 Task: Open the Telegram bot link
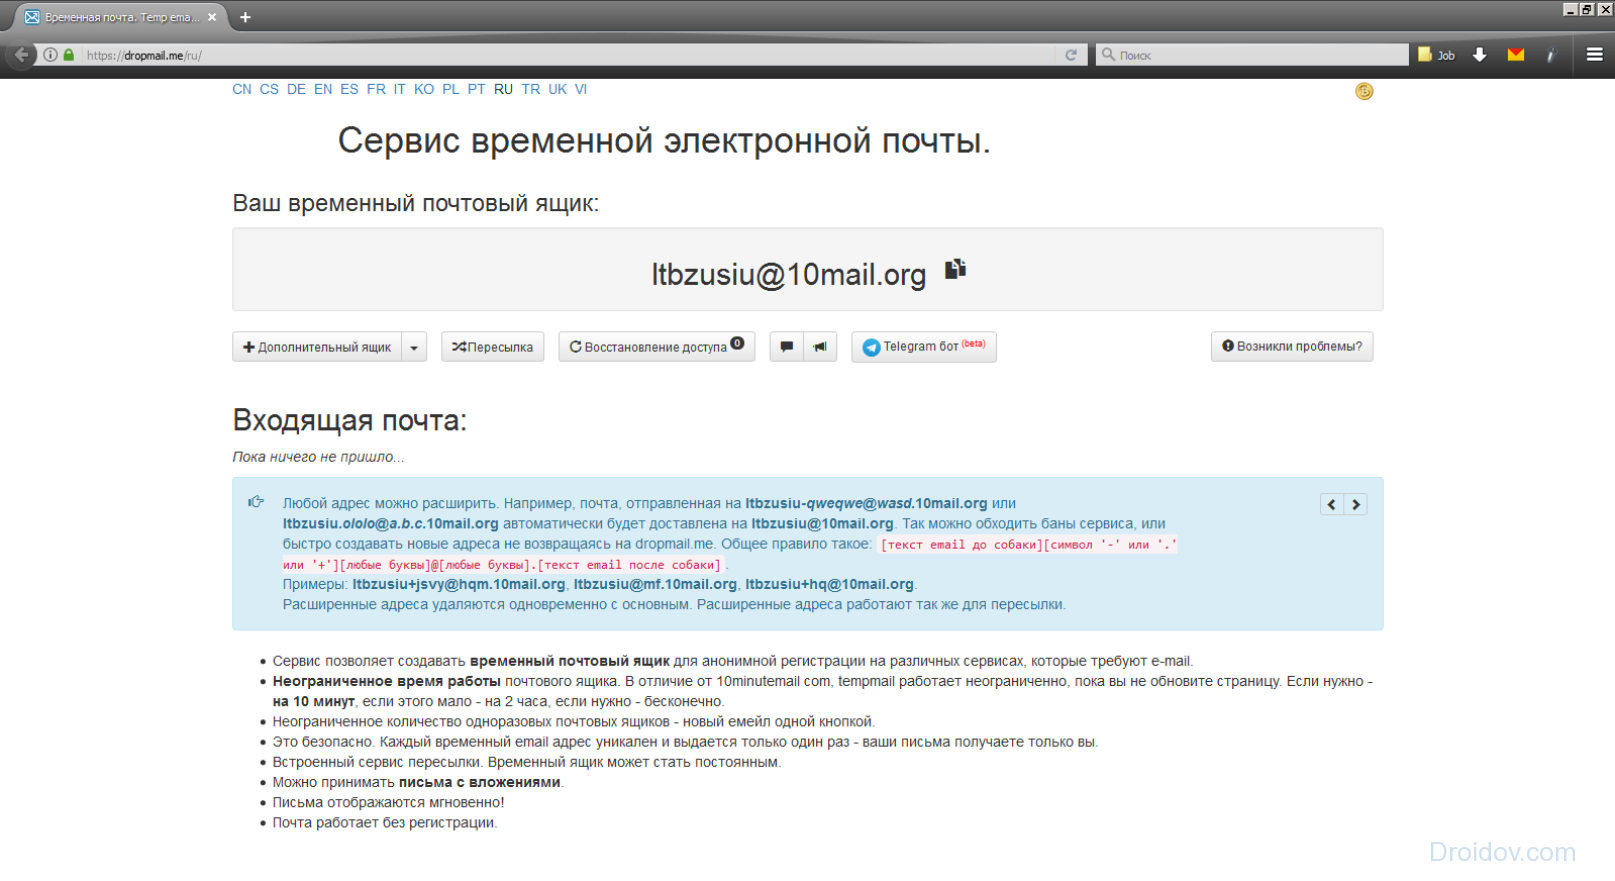[x=924, y=347]
